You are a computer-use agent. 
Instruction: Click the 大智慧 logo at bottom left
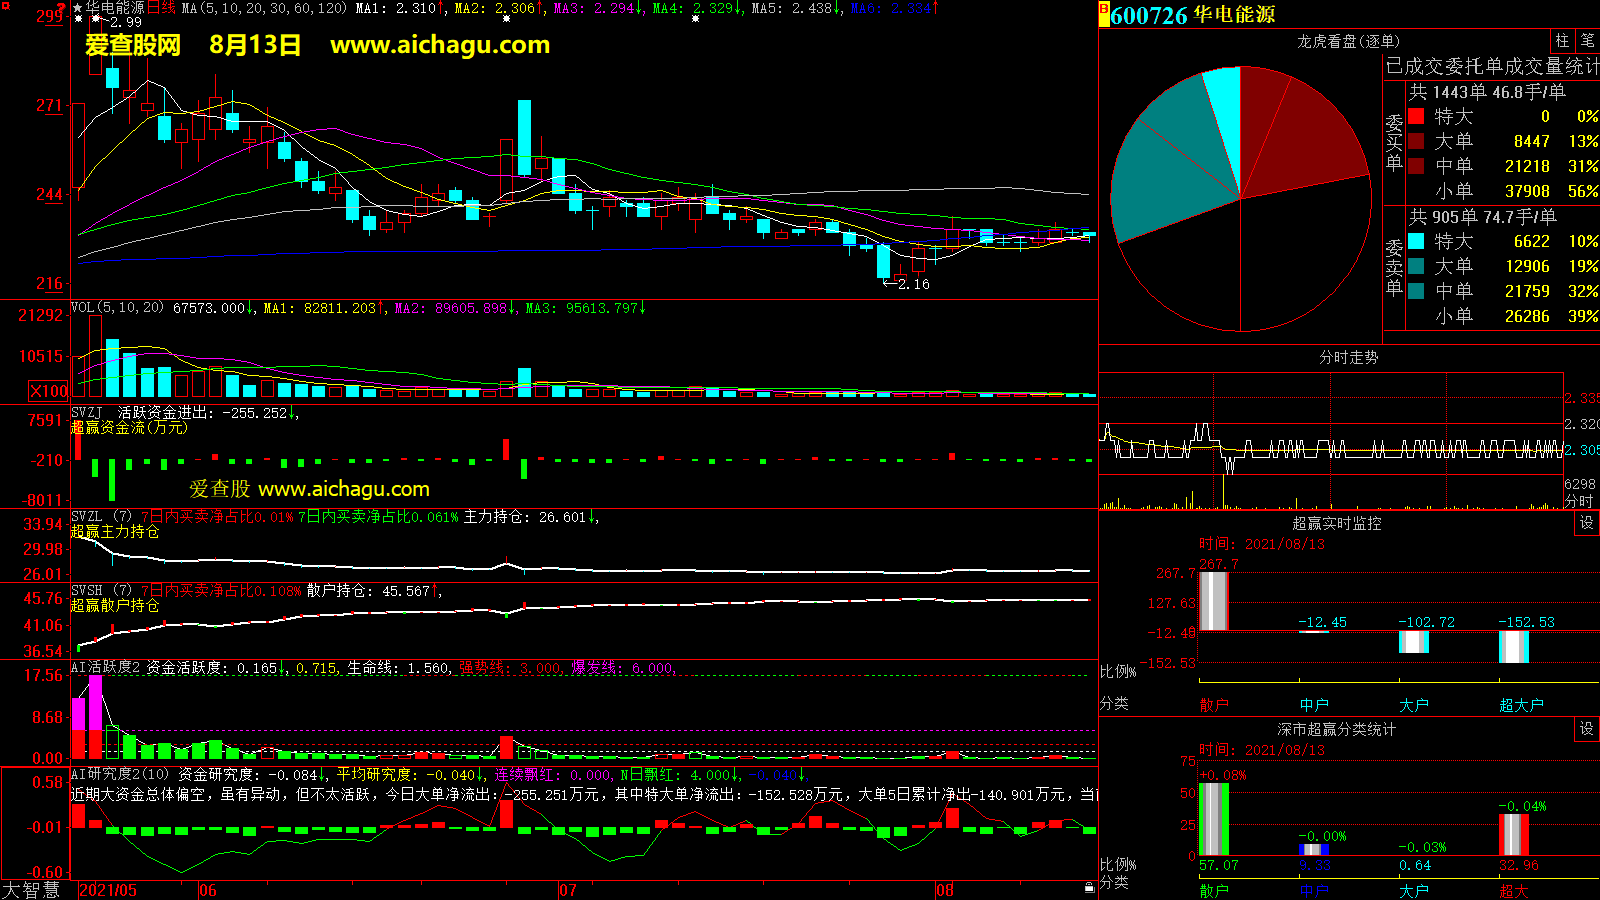[32, 890]
